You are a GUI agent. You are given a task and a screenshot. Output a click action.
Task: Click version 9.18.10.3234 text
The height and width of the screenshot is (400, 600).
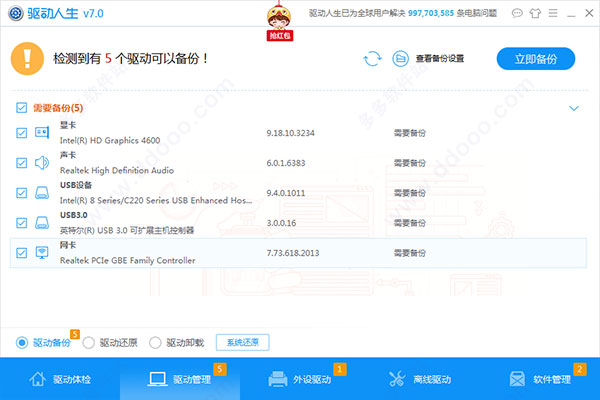pos(290,133)
